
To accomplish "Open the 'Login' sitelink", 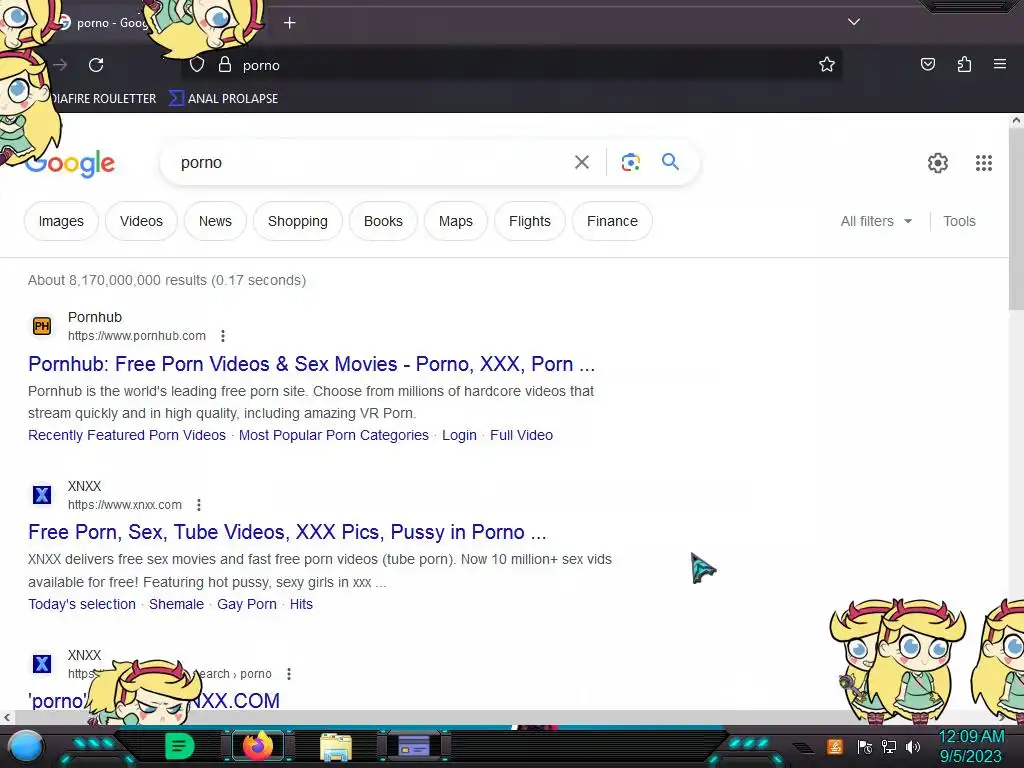I will click(459, 435).
